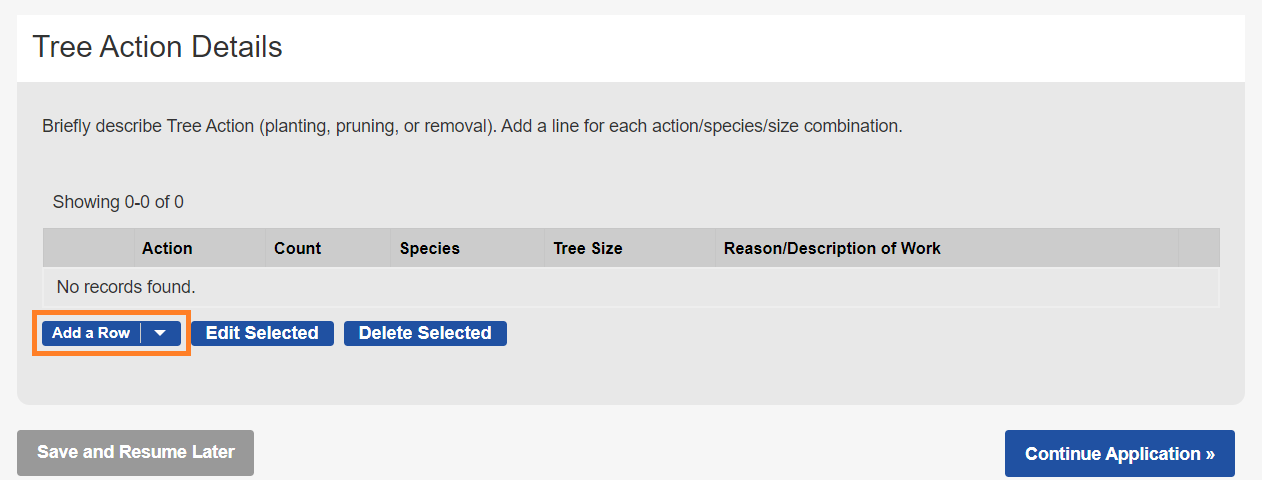Click the Reason/Description of Work column header

coord(832,248)
